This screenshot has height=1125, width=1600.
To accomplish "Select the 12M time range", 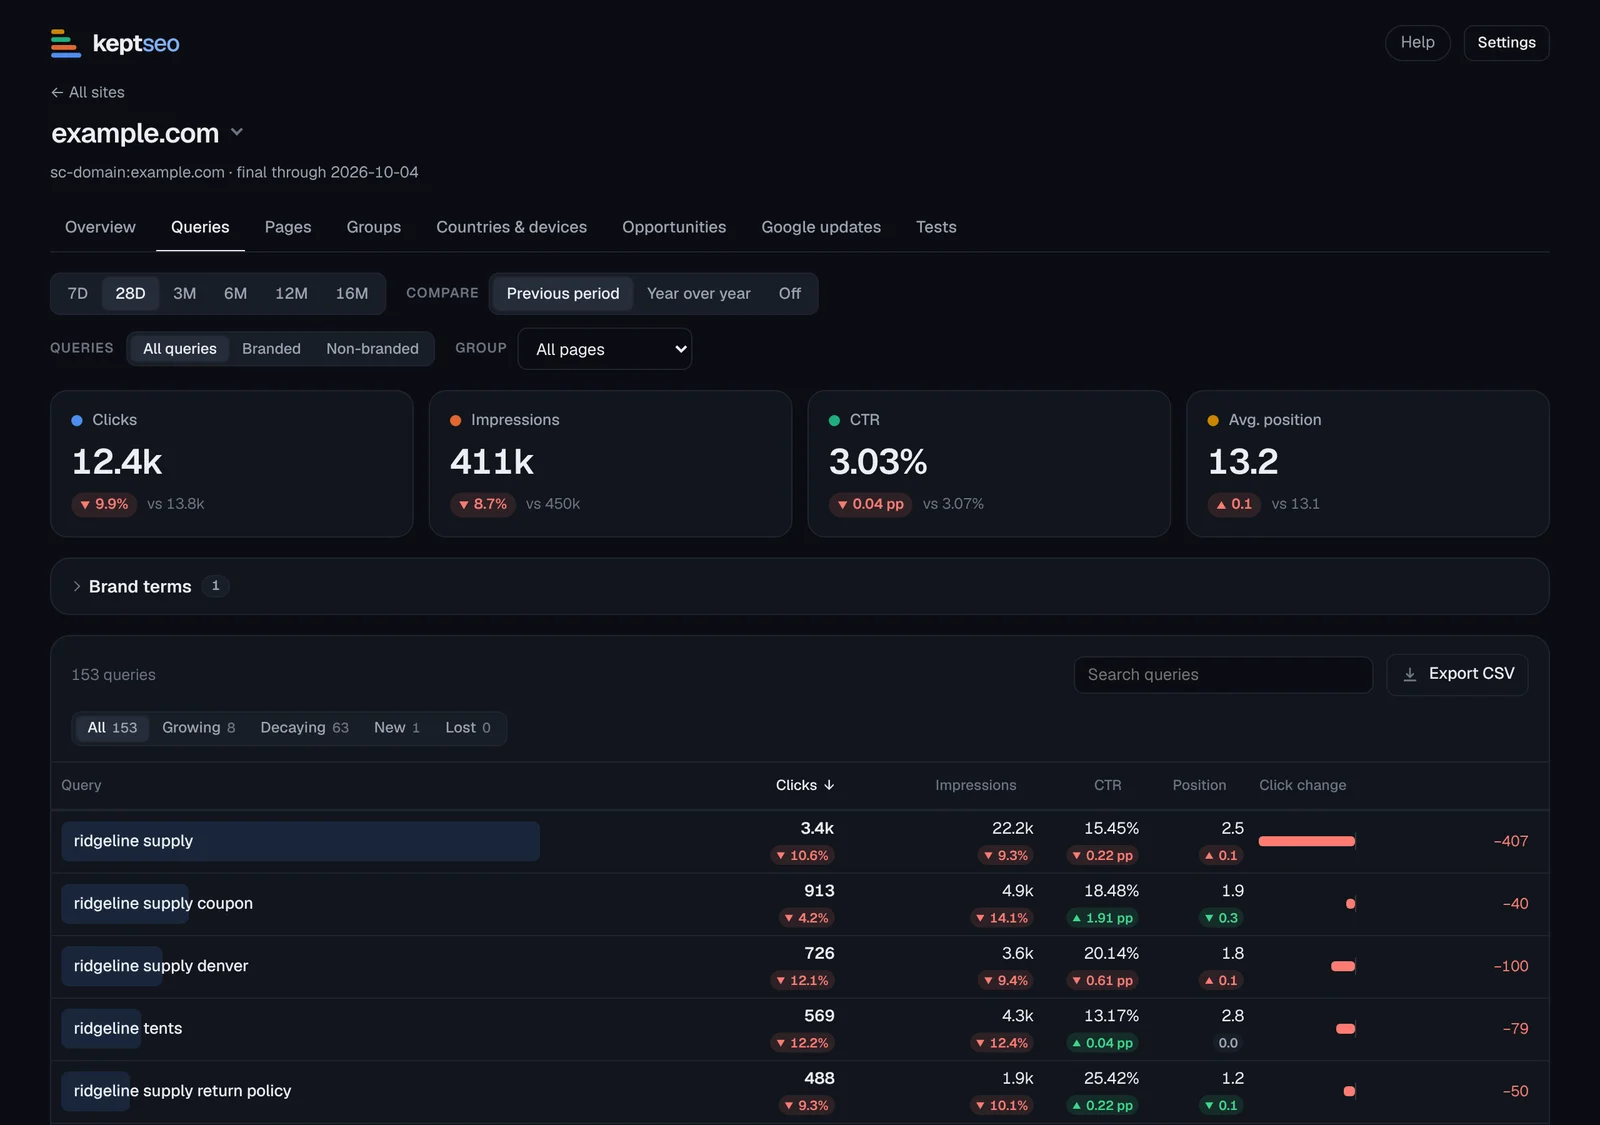I will (291, 294).
